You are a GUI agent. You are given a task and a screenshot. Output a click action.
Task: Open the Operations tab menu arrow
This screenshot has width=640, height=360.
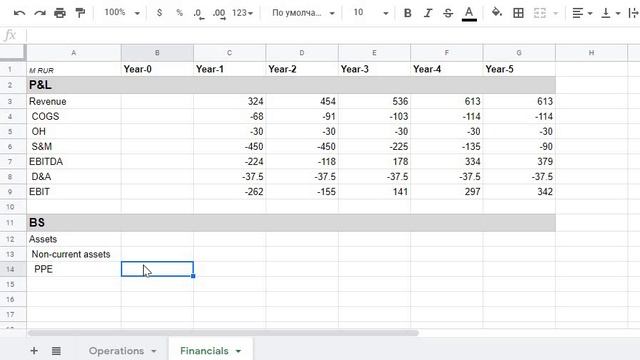(154, 351)
